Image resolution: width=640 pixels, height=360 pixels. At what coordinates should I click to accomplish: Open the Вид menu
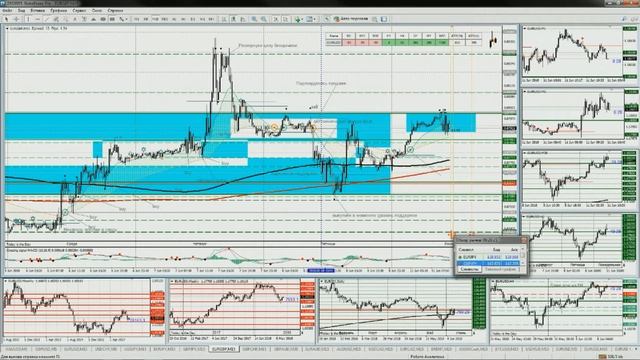pos(21,10)
